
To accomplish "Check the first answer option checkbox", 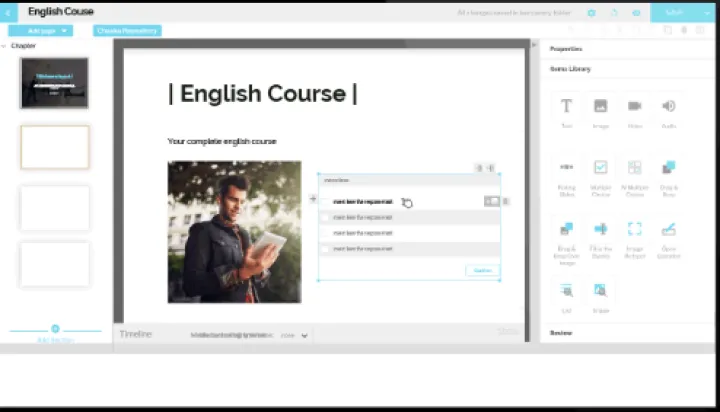I will [x=325, y=201].
